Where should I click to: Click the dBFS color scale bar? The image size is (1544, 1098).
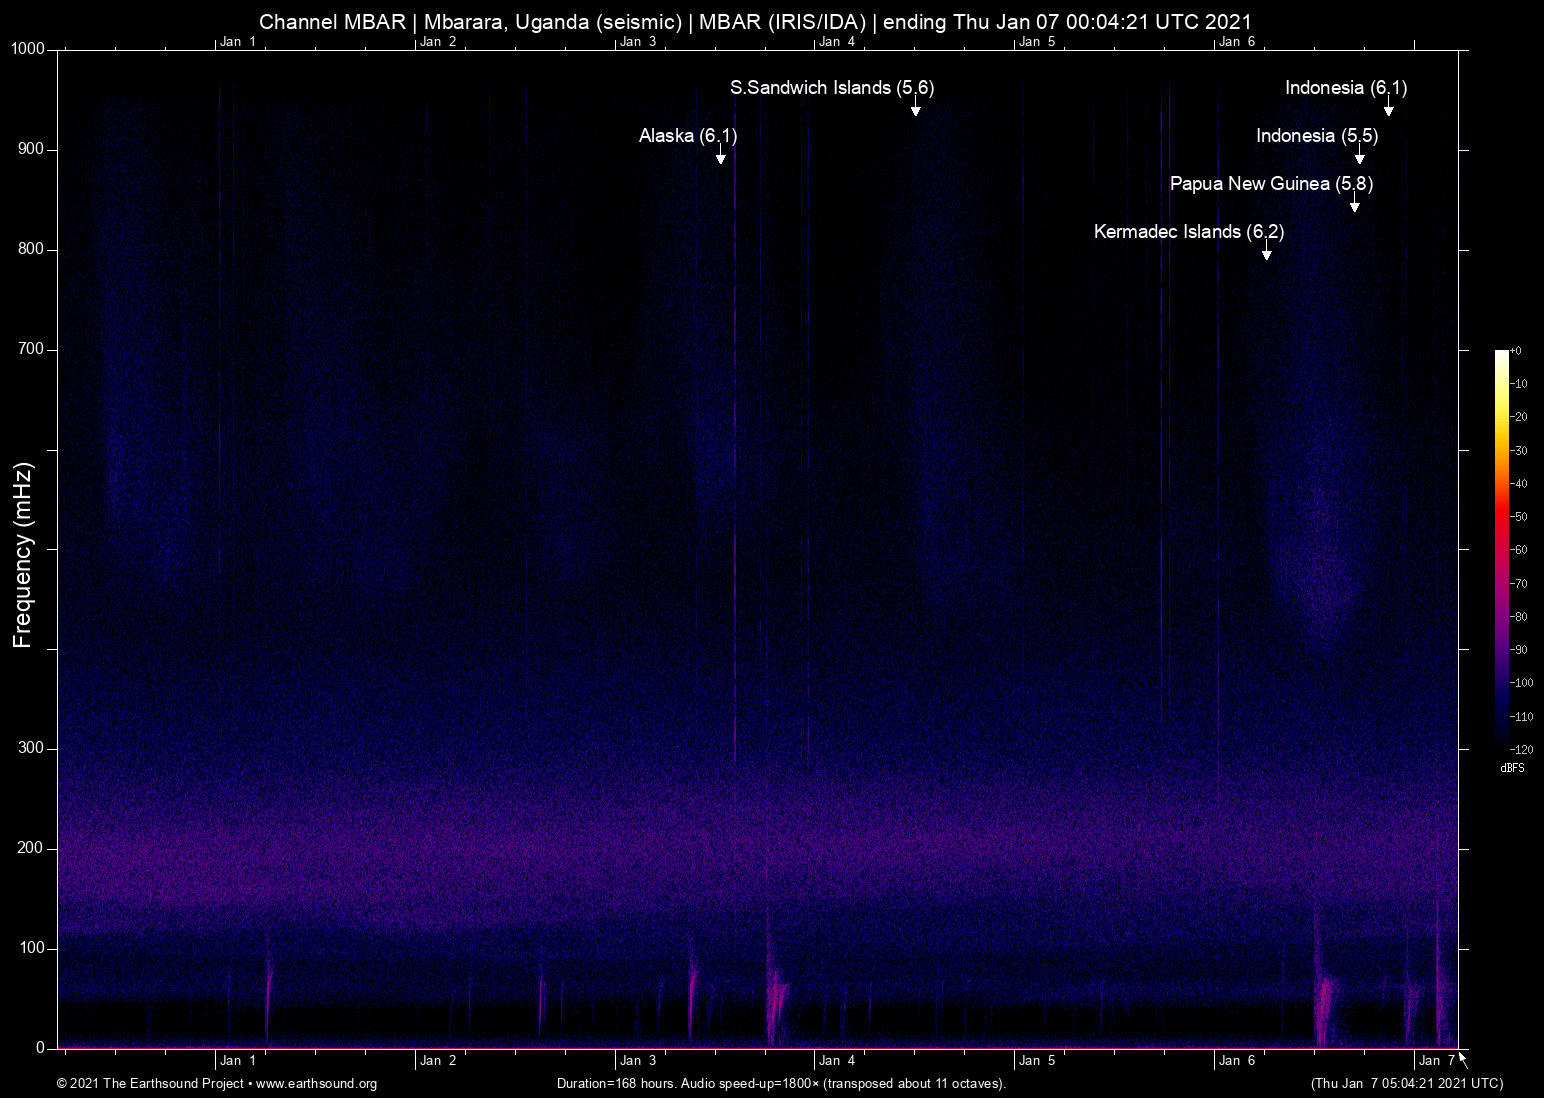(1501, 548)
